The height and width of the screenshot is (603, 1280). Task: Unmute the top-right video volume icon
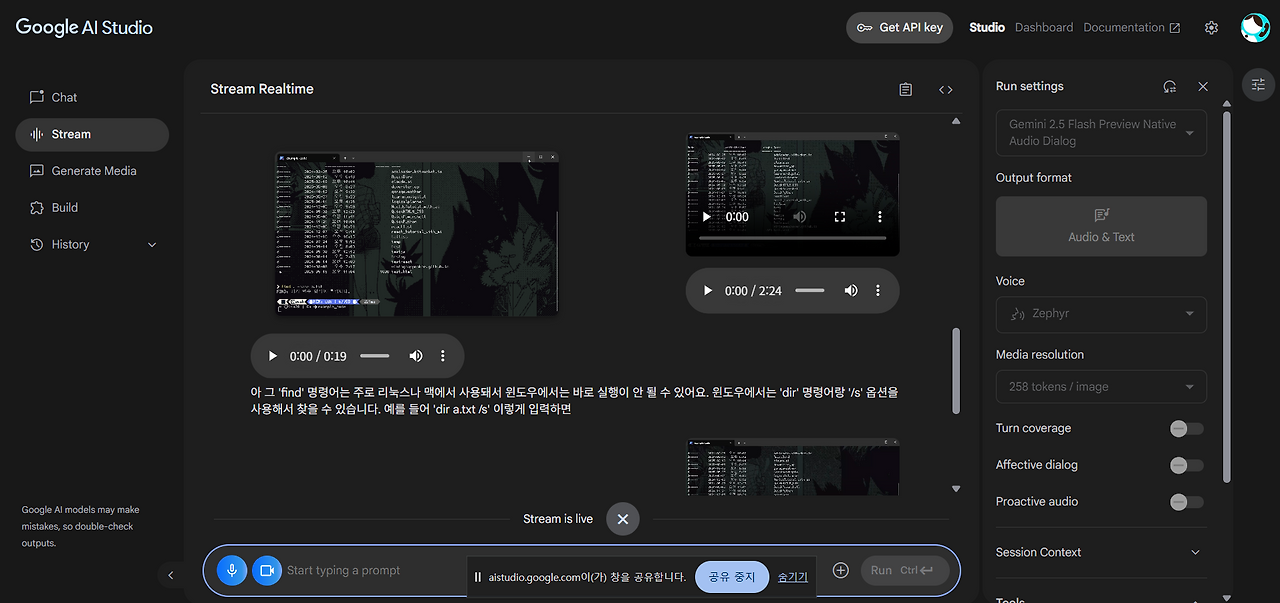coord(800,217)
